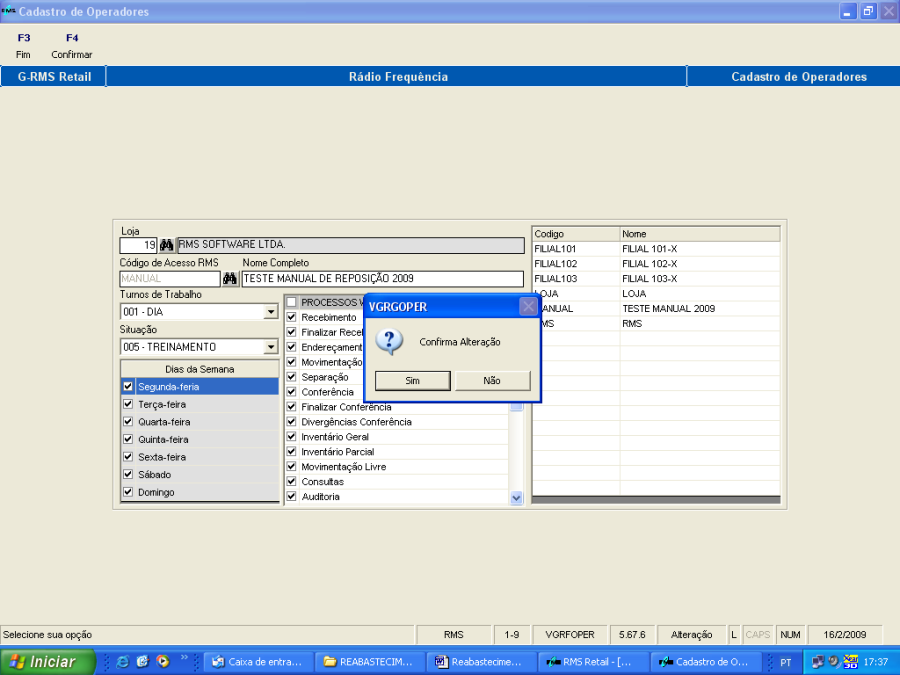Uncheck the Recebimento process checkbox
This screenshot has width=900, height=675.
click(x=292, y=317)
